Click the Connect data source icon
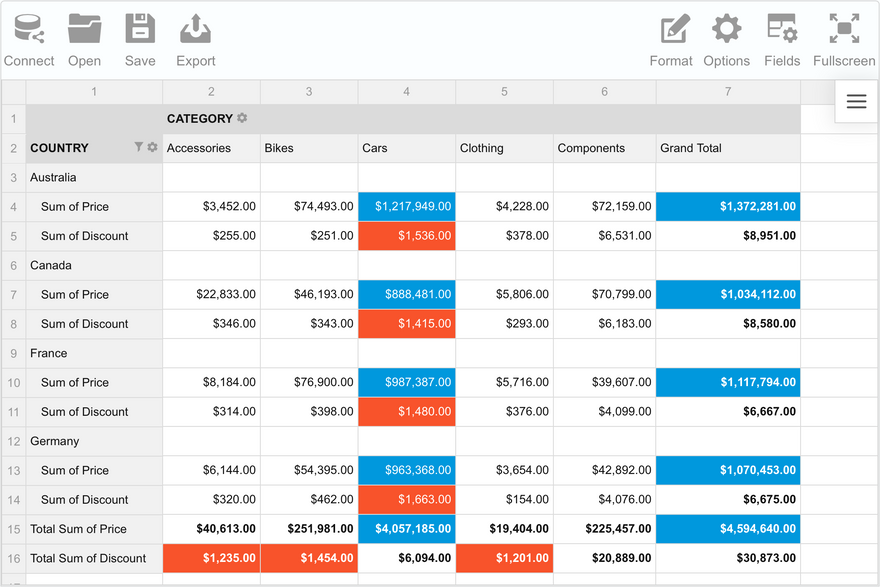This screenshot has height=587, width=880. (x=29, y=30)
